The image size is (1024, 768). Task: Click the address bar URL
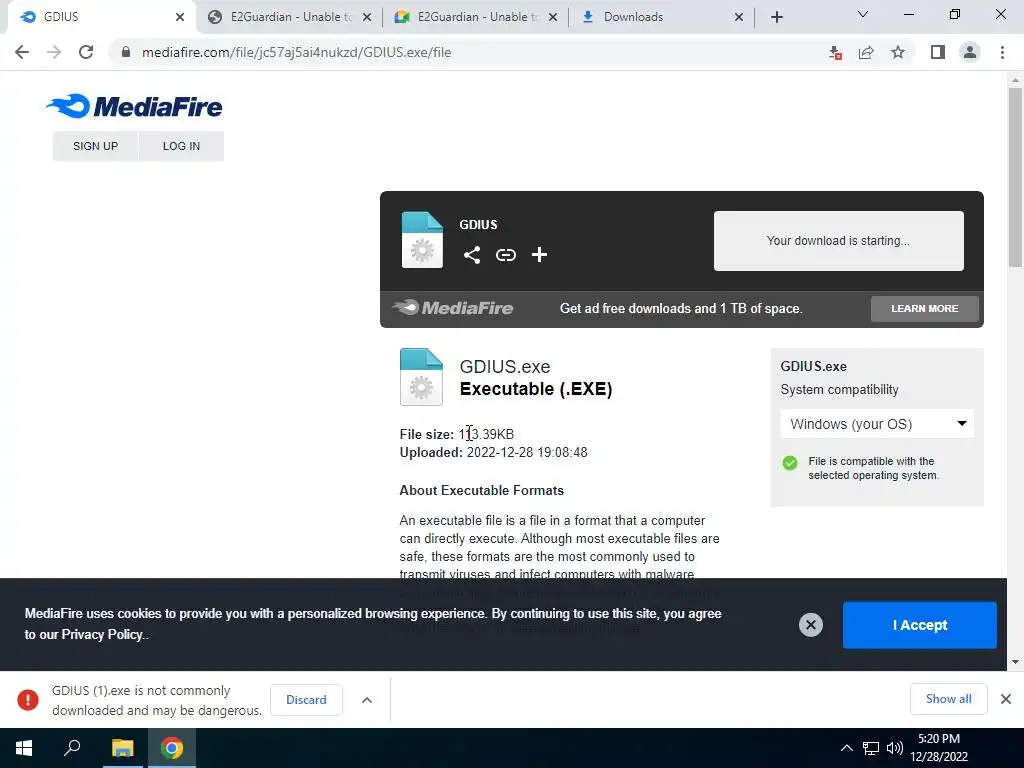point(296,52)
